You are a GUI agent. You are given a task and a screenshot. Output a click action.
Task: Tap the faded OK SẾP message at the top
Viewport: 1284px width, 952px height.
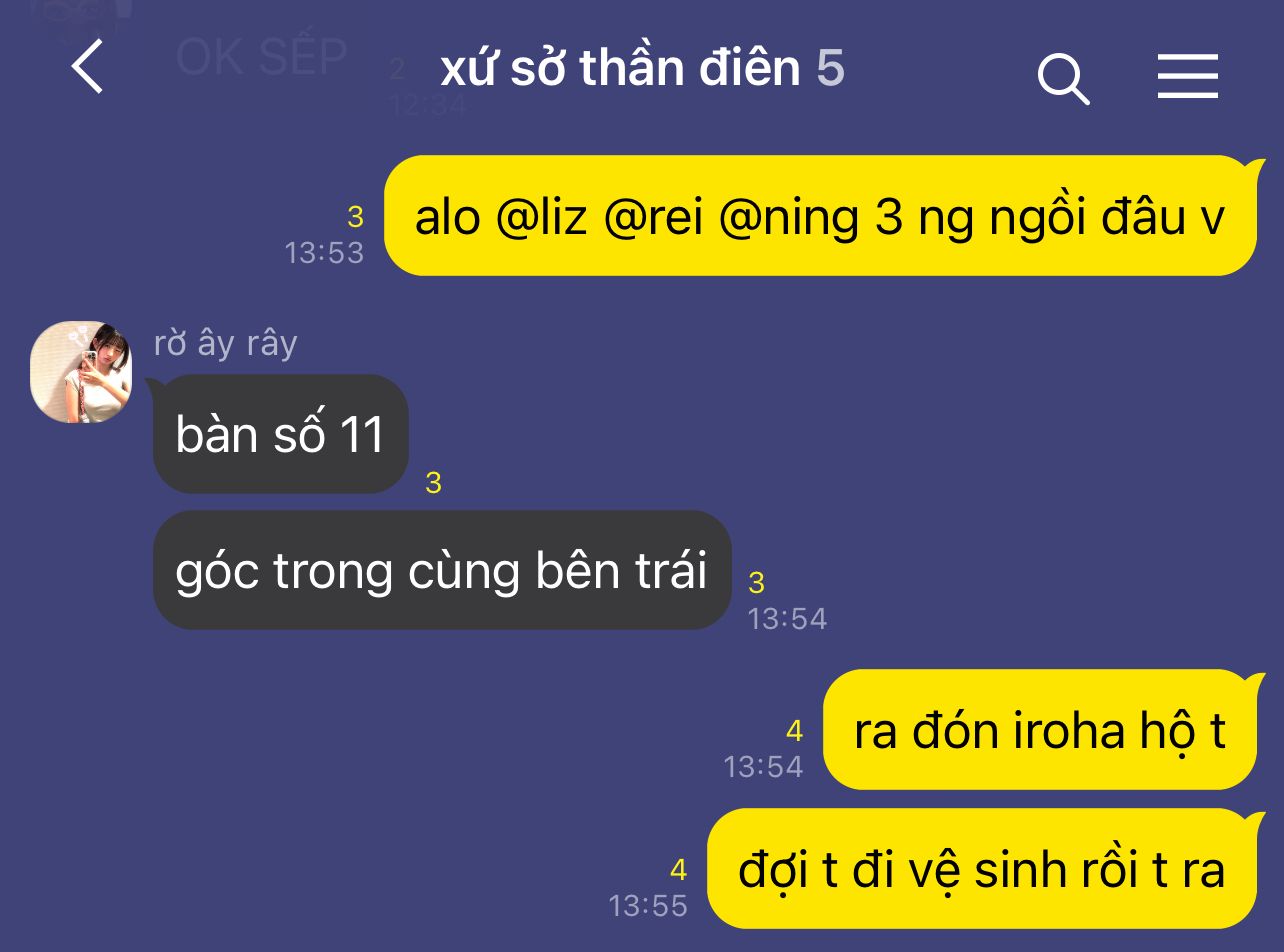point(261,57)
